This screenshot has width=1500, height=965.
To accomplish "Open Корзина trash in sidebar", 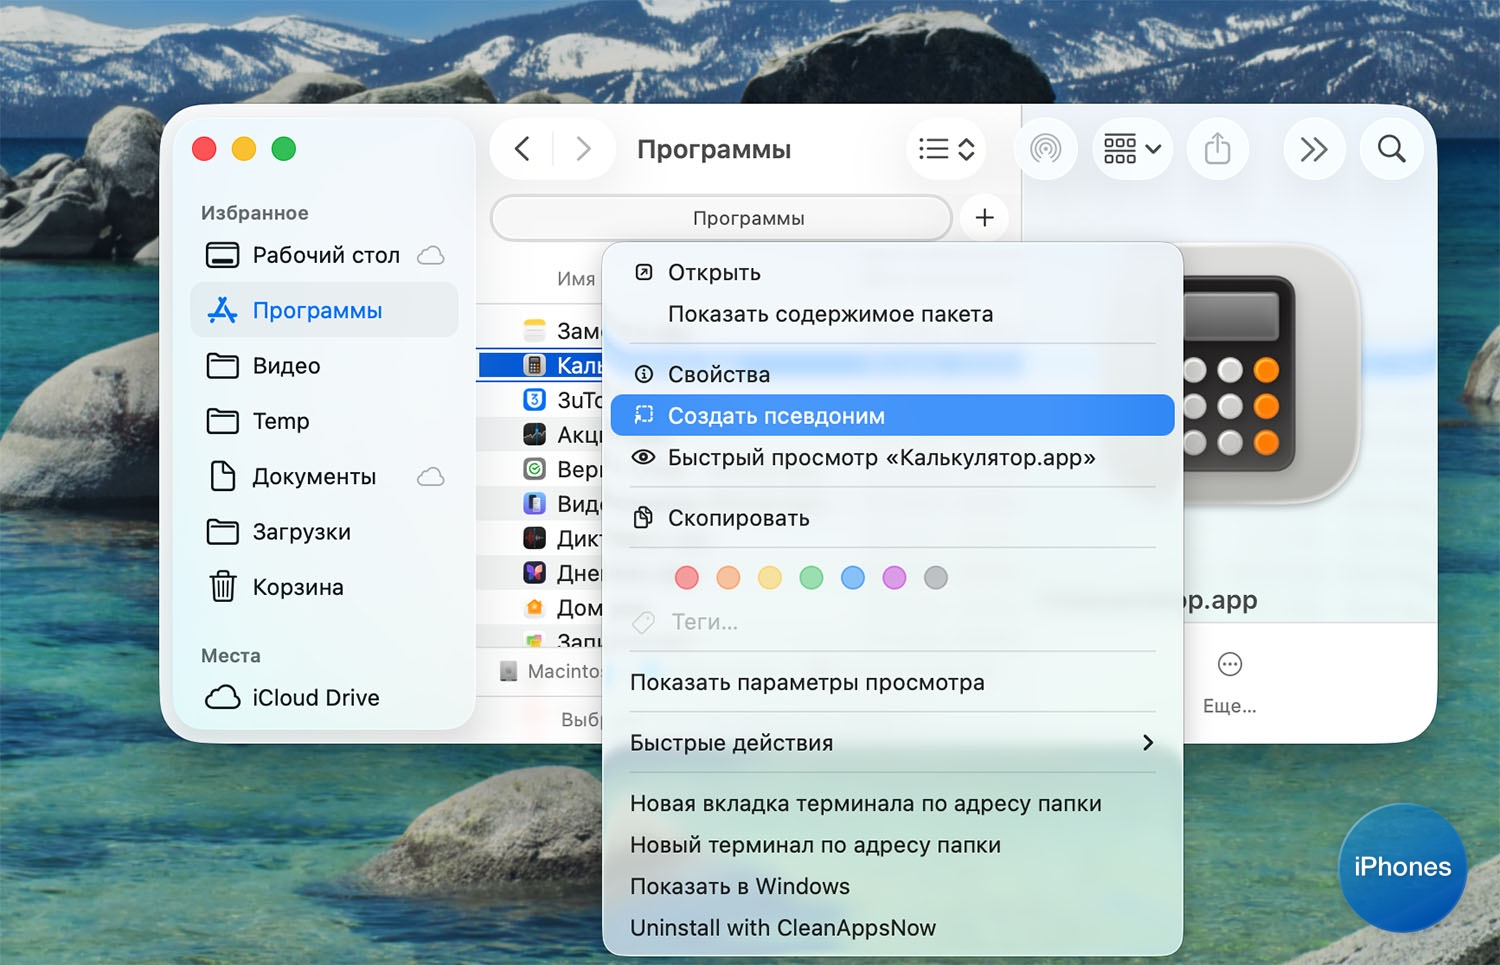I will coord(297,587).
